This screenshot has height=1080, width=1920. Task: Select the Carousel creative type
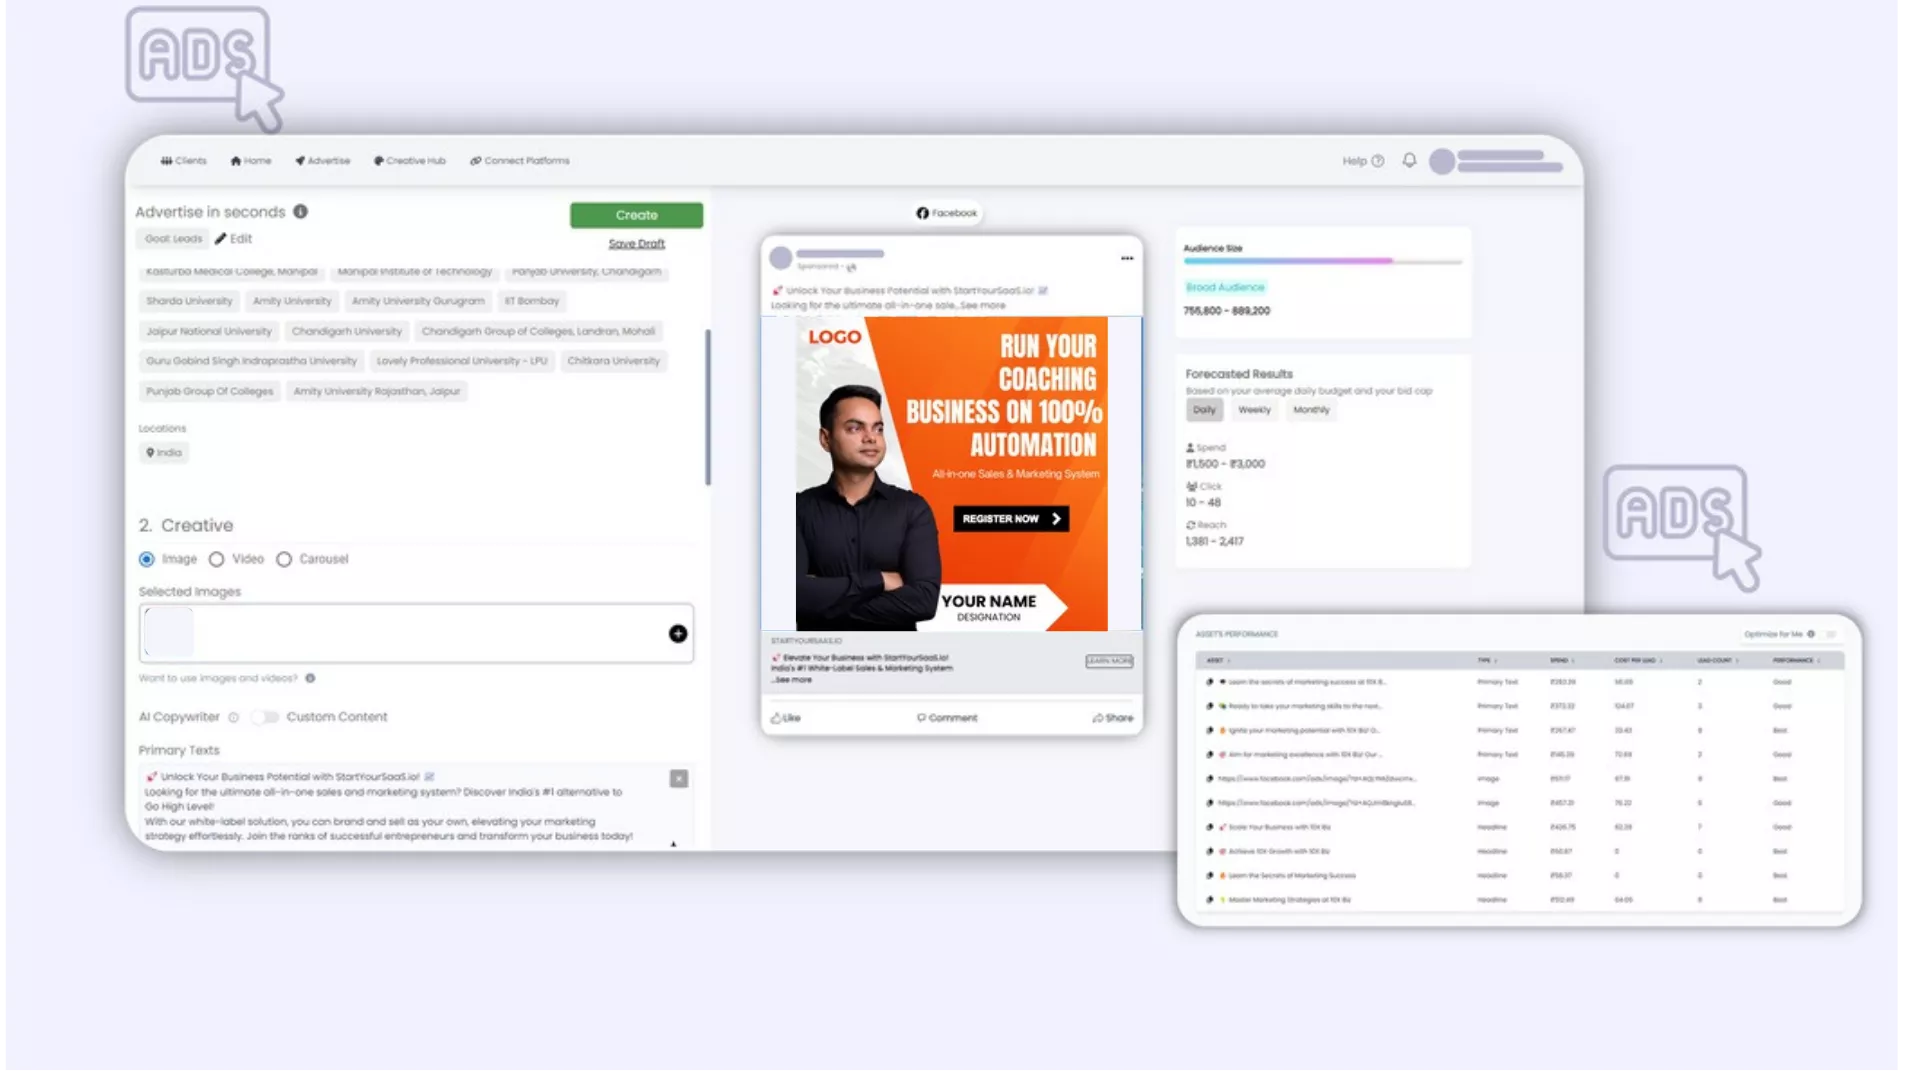(284, 559)
